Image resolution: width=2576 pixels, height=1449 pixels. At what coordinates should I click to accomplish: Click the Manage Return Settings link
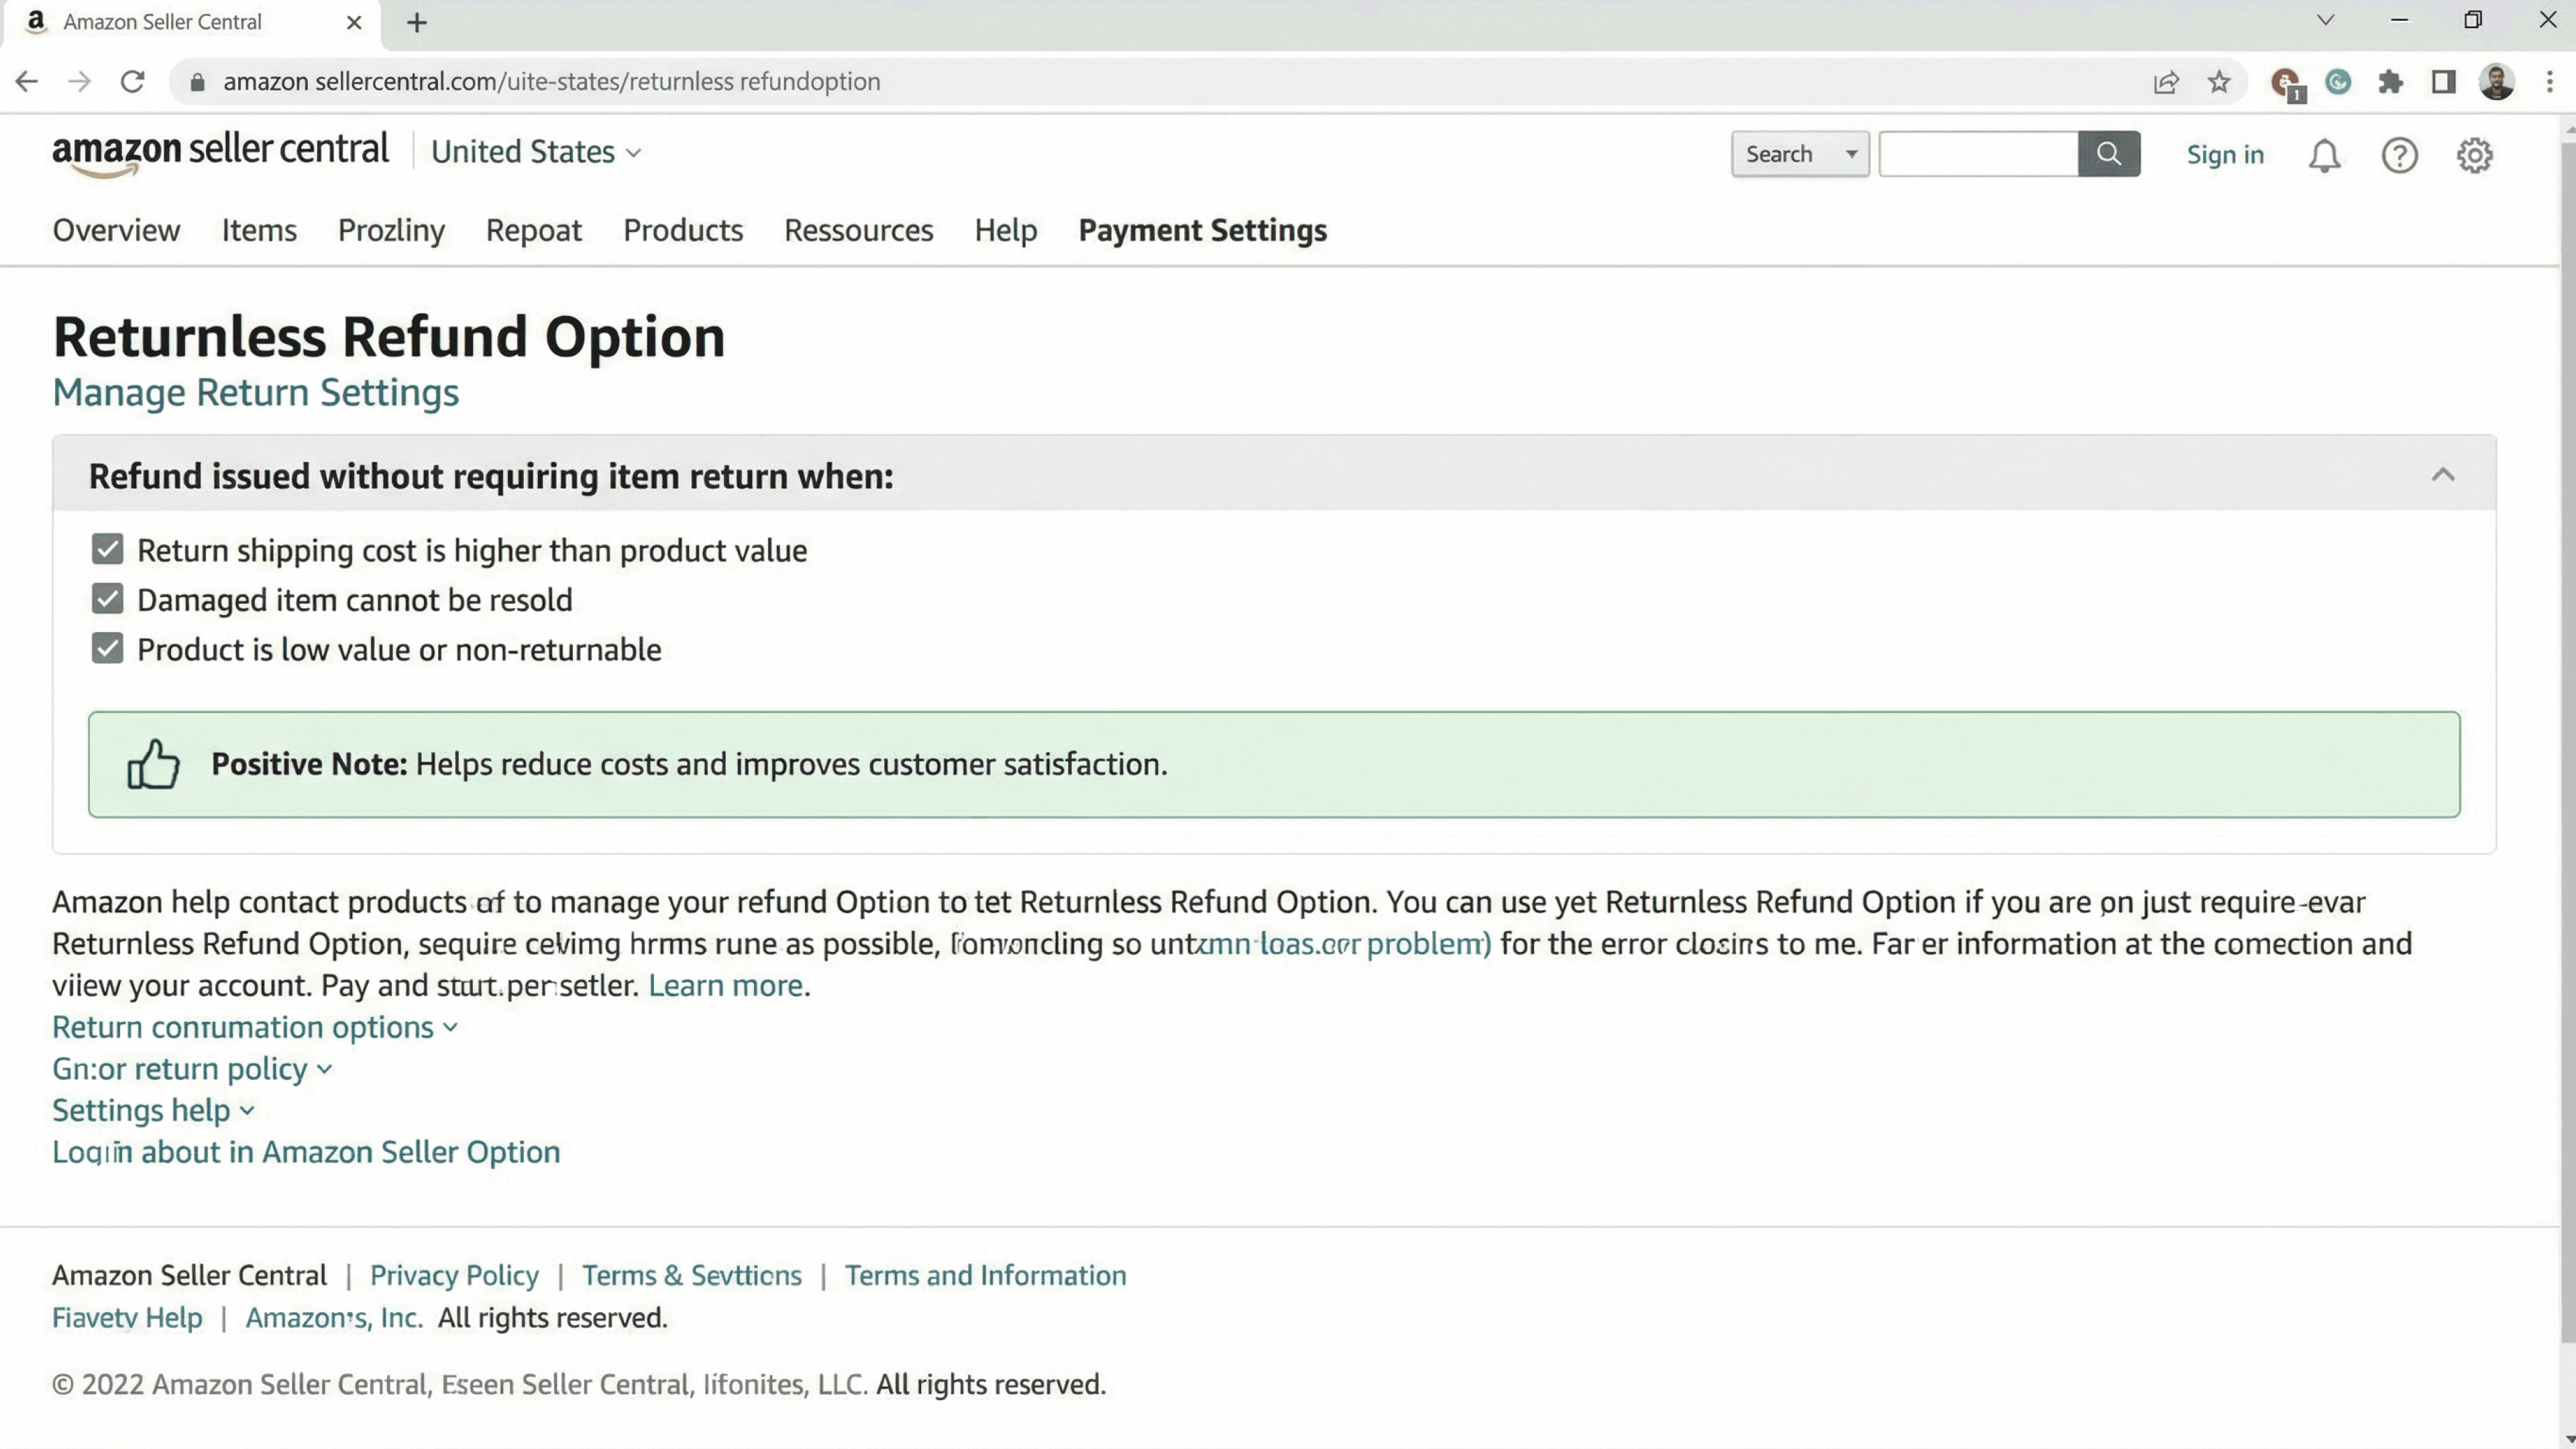tap(255, 393)
